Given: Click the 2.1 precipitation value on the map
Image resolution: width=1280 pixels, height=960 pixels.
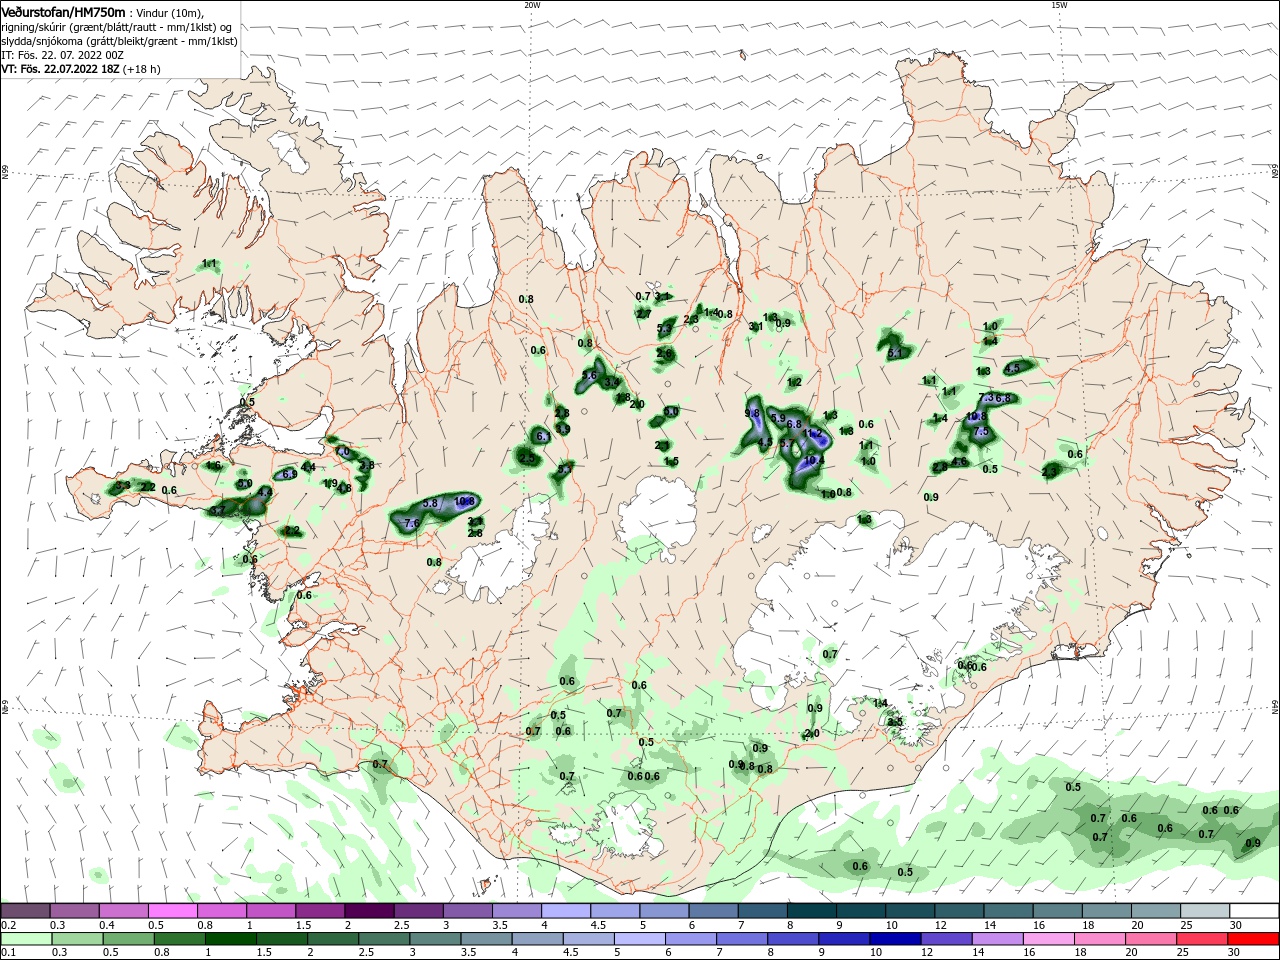Looking at the screenshot, I should click(662, 446).
